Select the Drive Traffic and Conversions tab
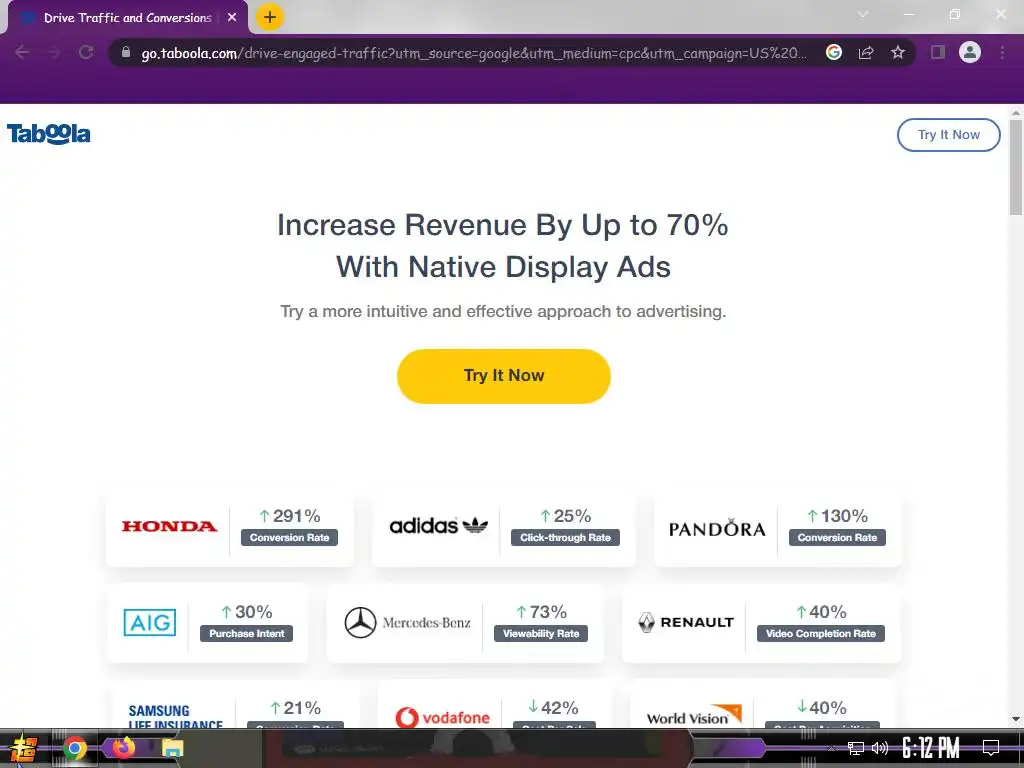Viewport: 1024px width, 768px height. tap(128, 18)
